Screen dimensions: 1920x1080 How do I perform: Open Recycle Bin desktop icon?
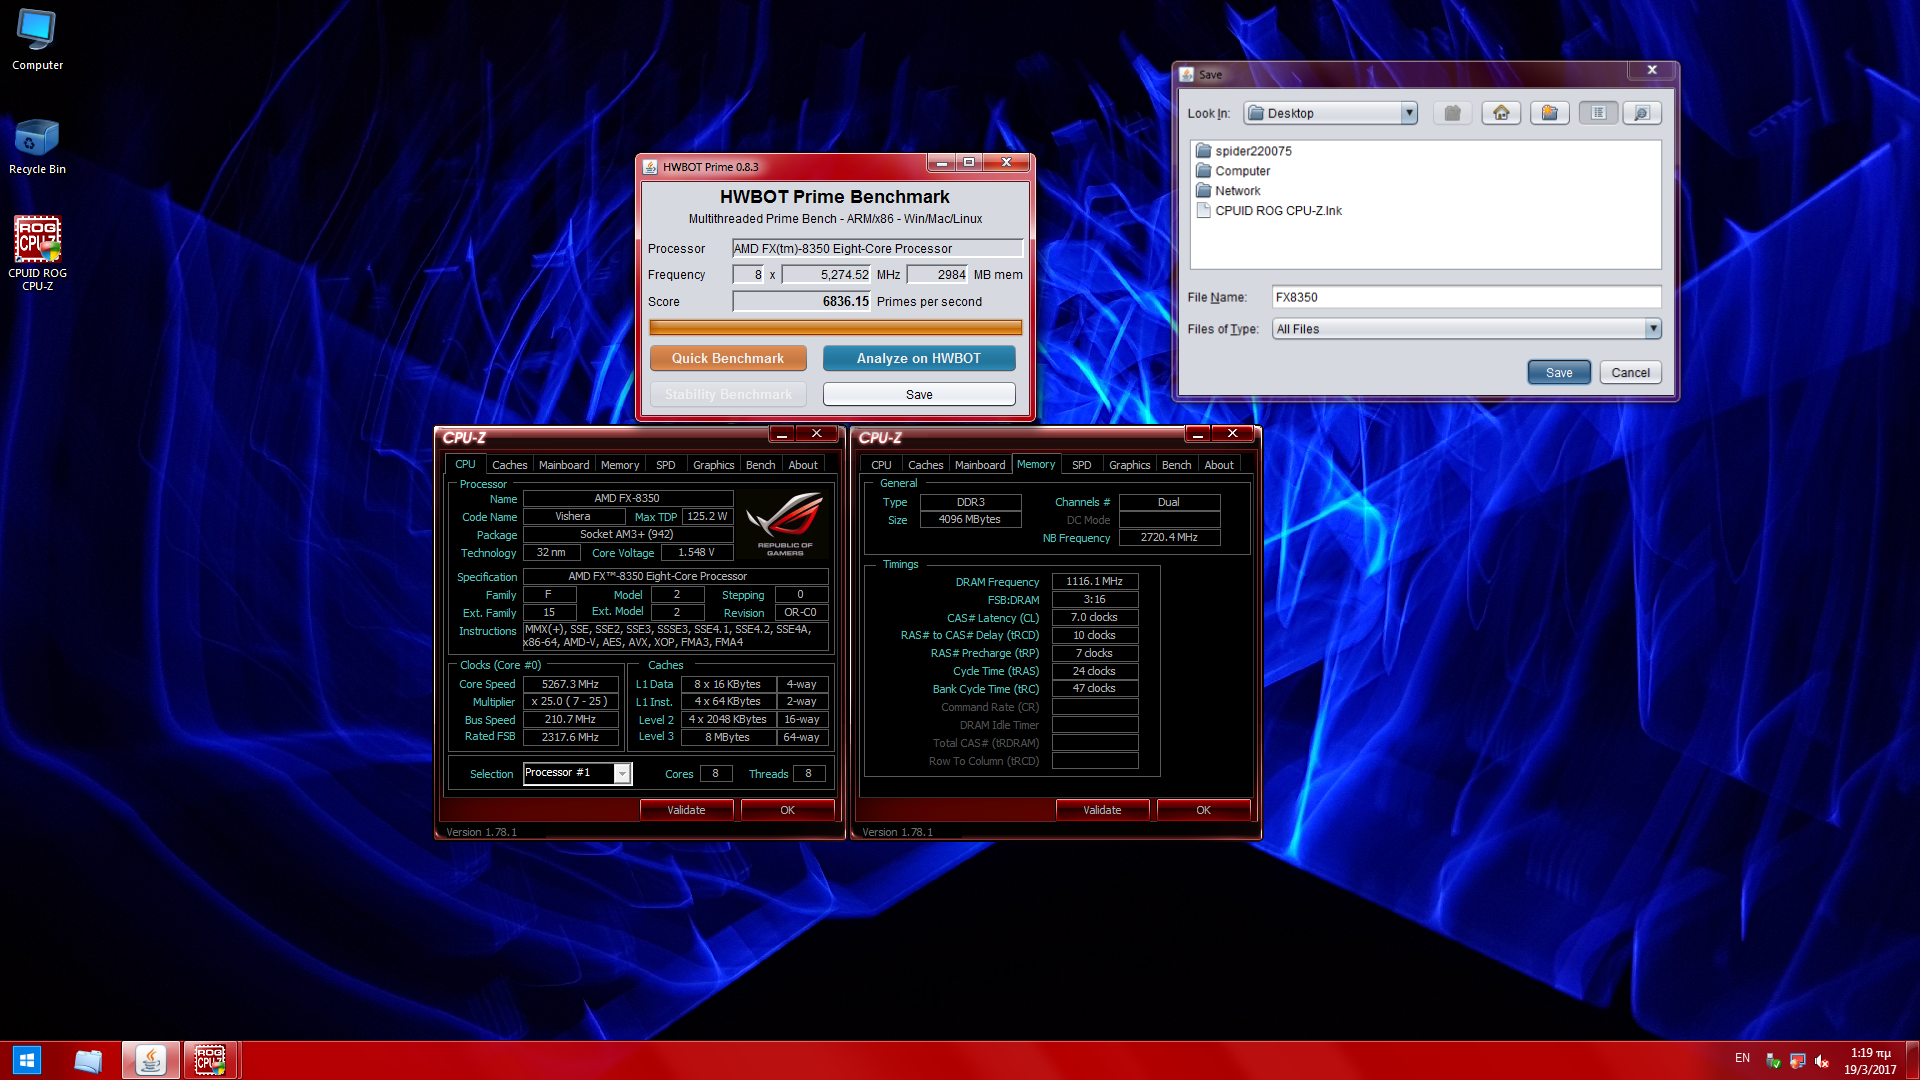(37, 146)
